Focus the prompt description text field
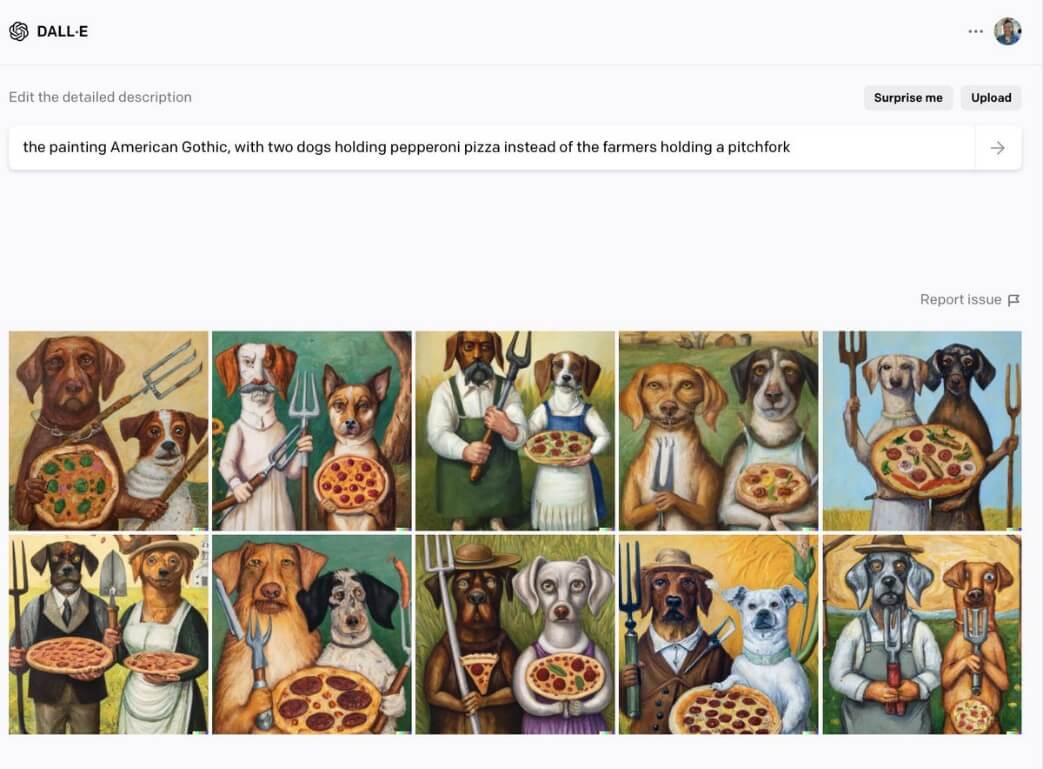Image resolution: width=1043 pixels, height=769 pixels. 492,148
